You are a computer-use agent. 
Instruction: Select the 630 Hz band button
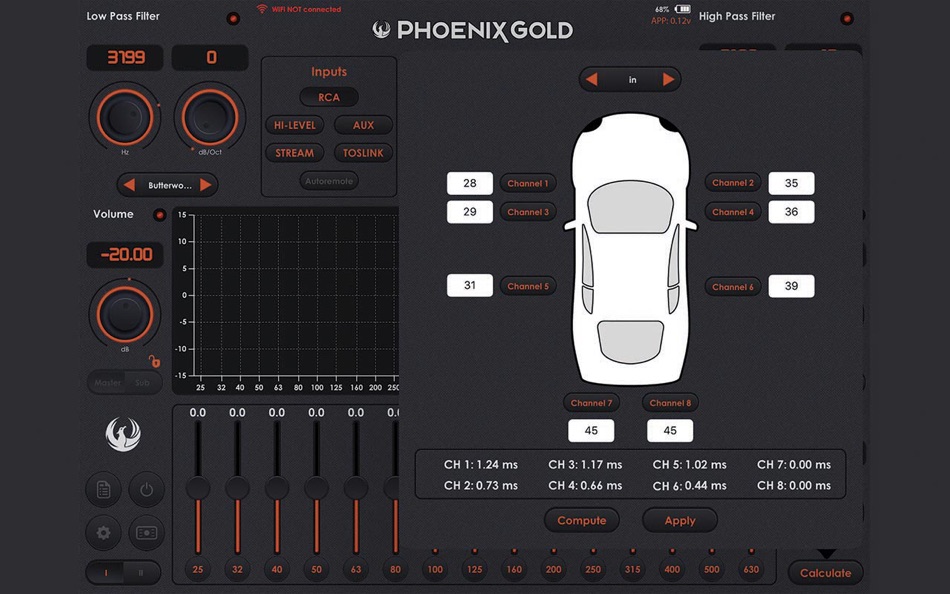pos(751,569)
